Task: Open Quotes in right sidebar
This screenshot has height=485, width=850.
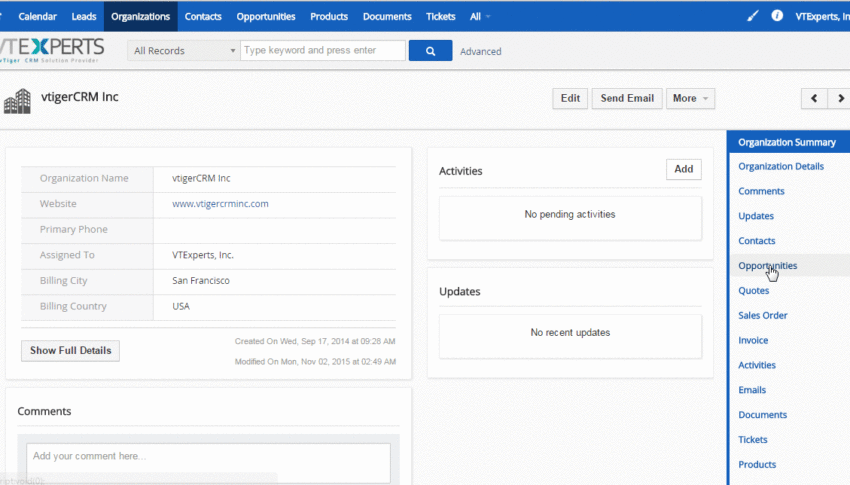Action: pyautogui.click(x=754, y=291)
